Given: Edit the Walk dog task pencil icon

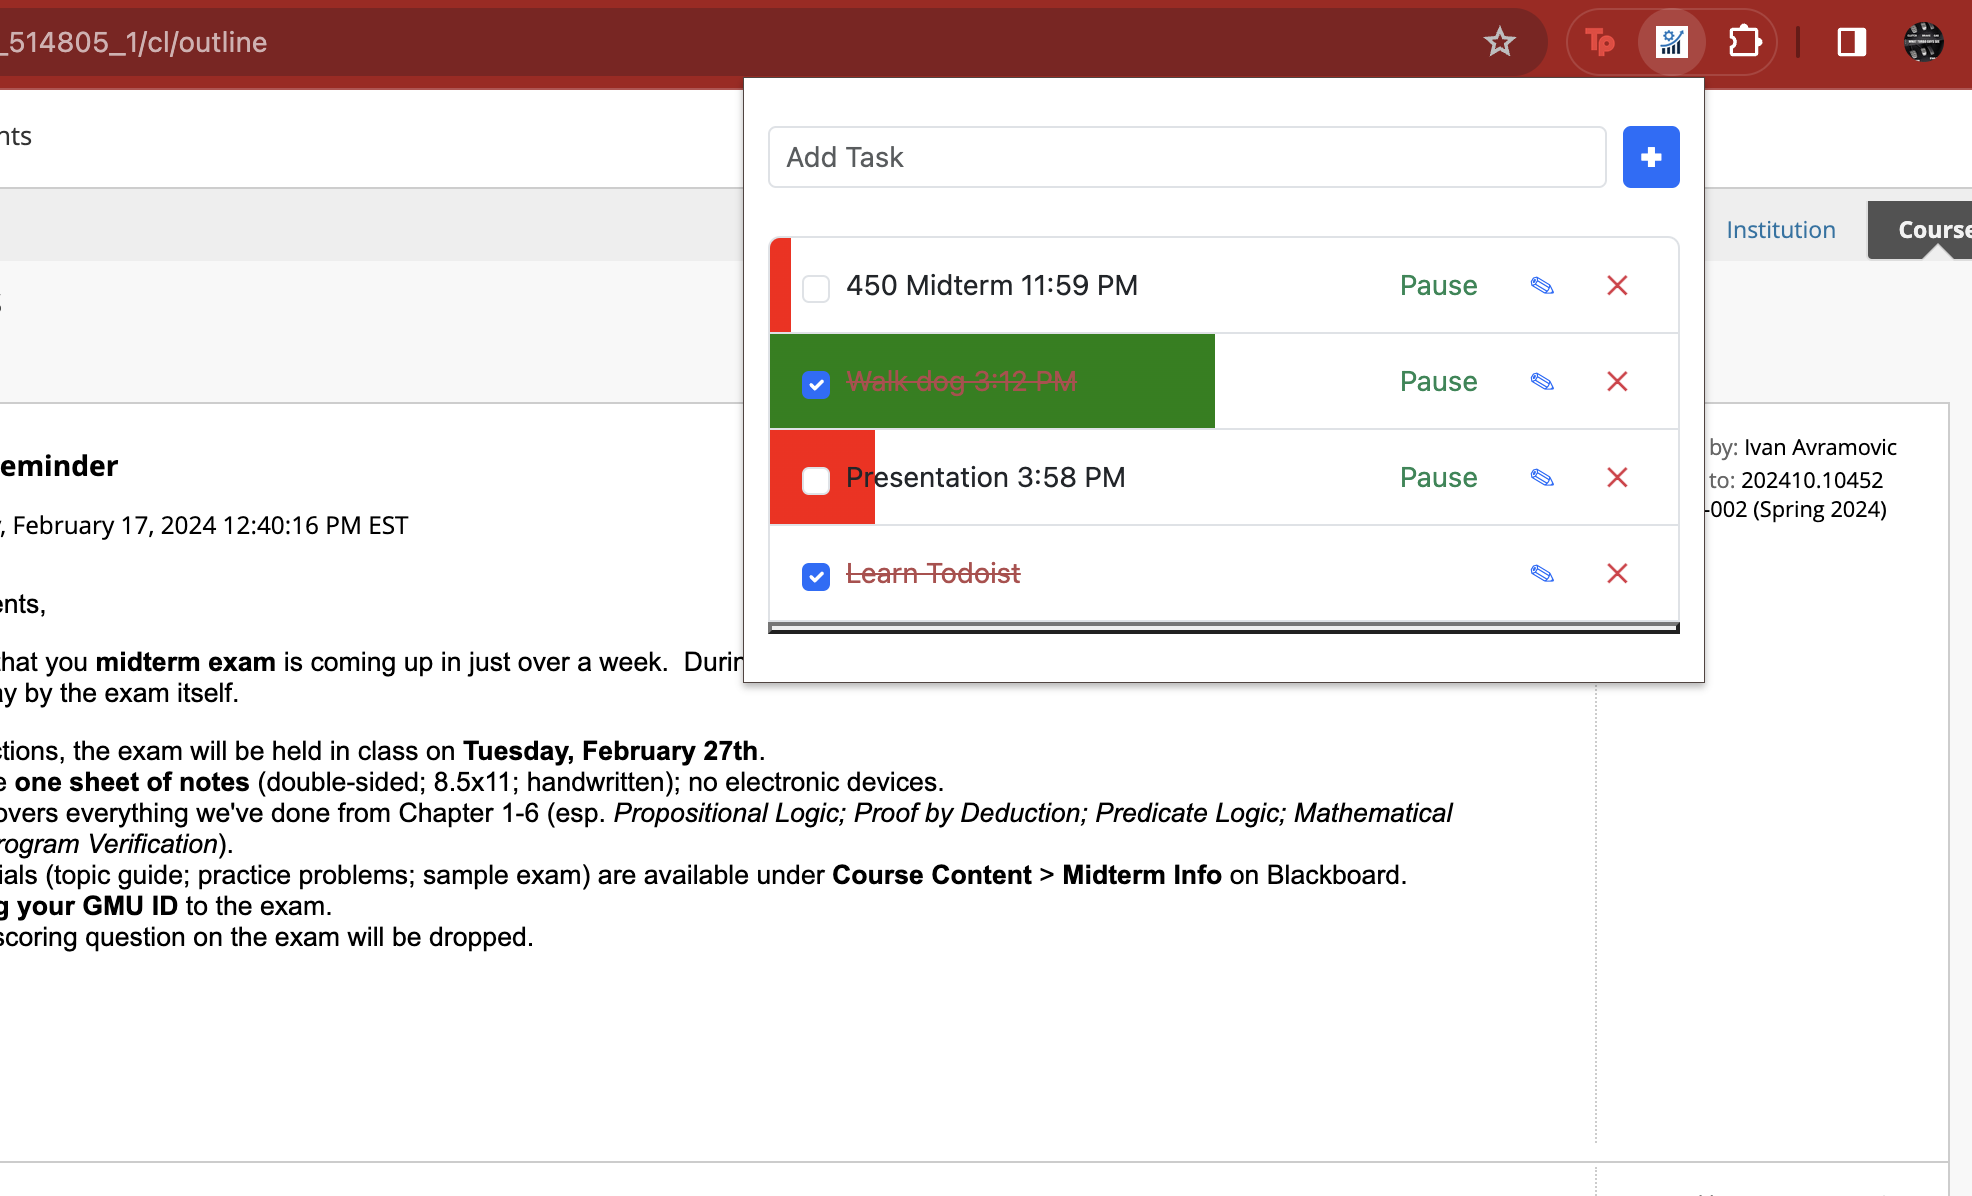Looking at the screenshot, I should tap(1542, 382).
